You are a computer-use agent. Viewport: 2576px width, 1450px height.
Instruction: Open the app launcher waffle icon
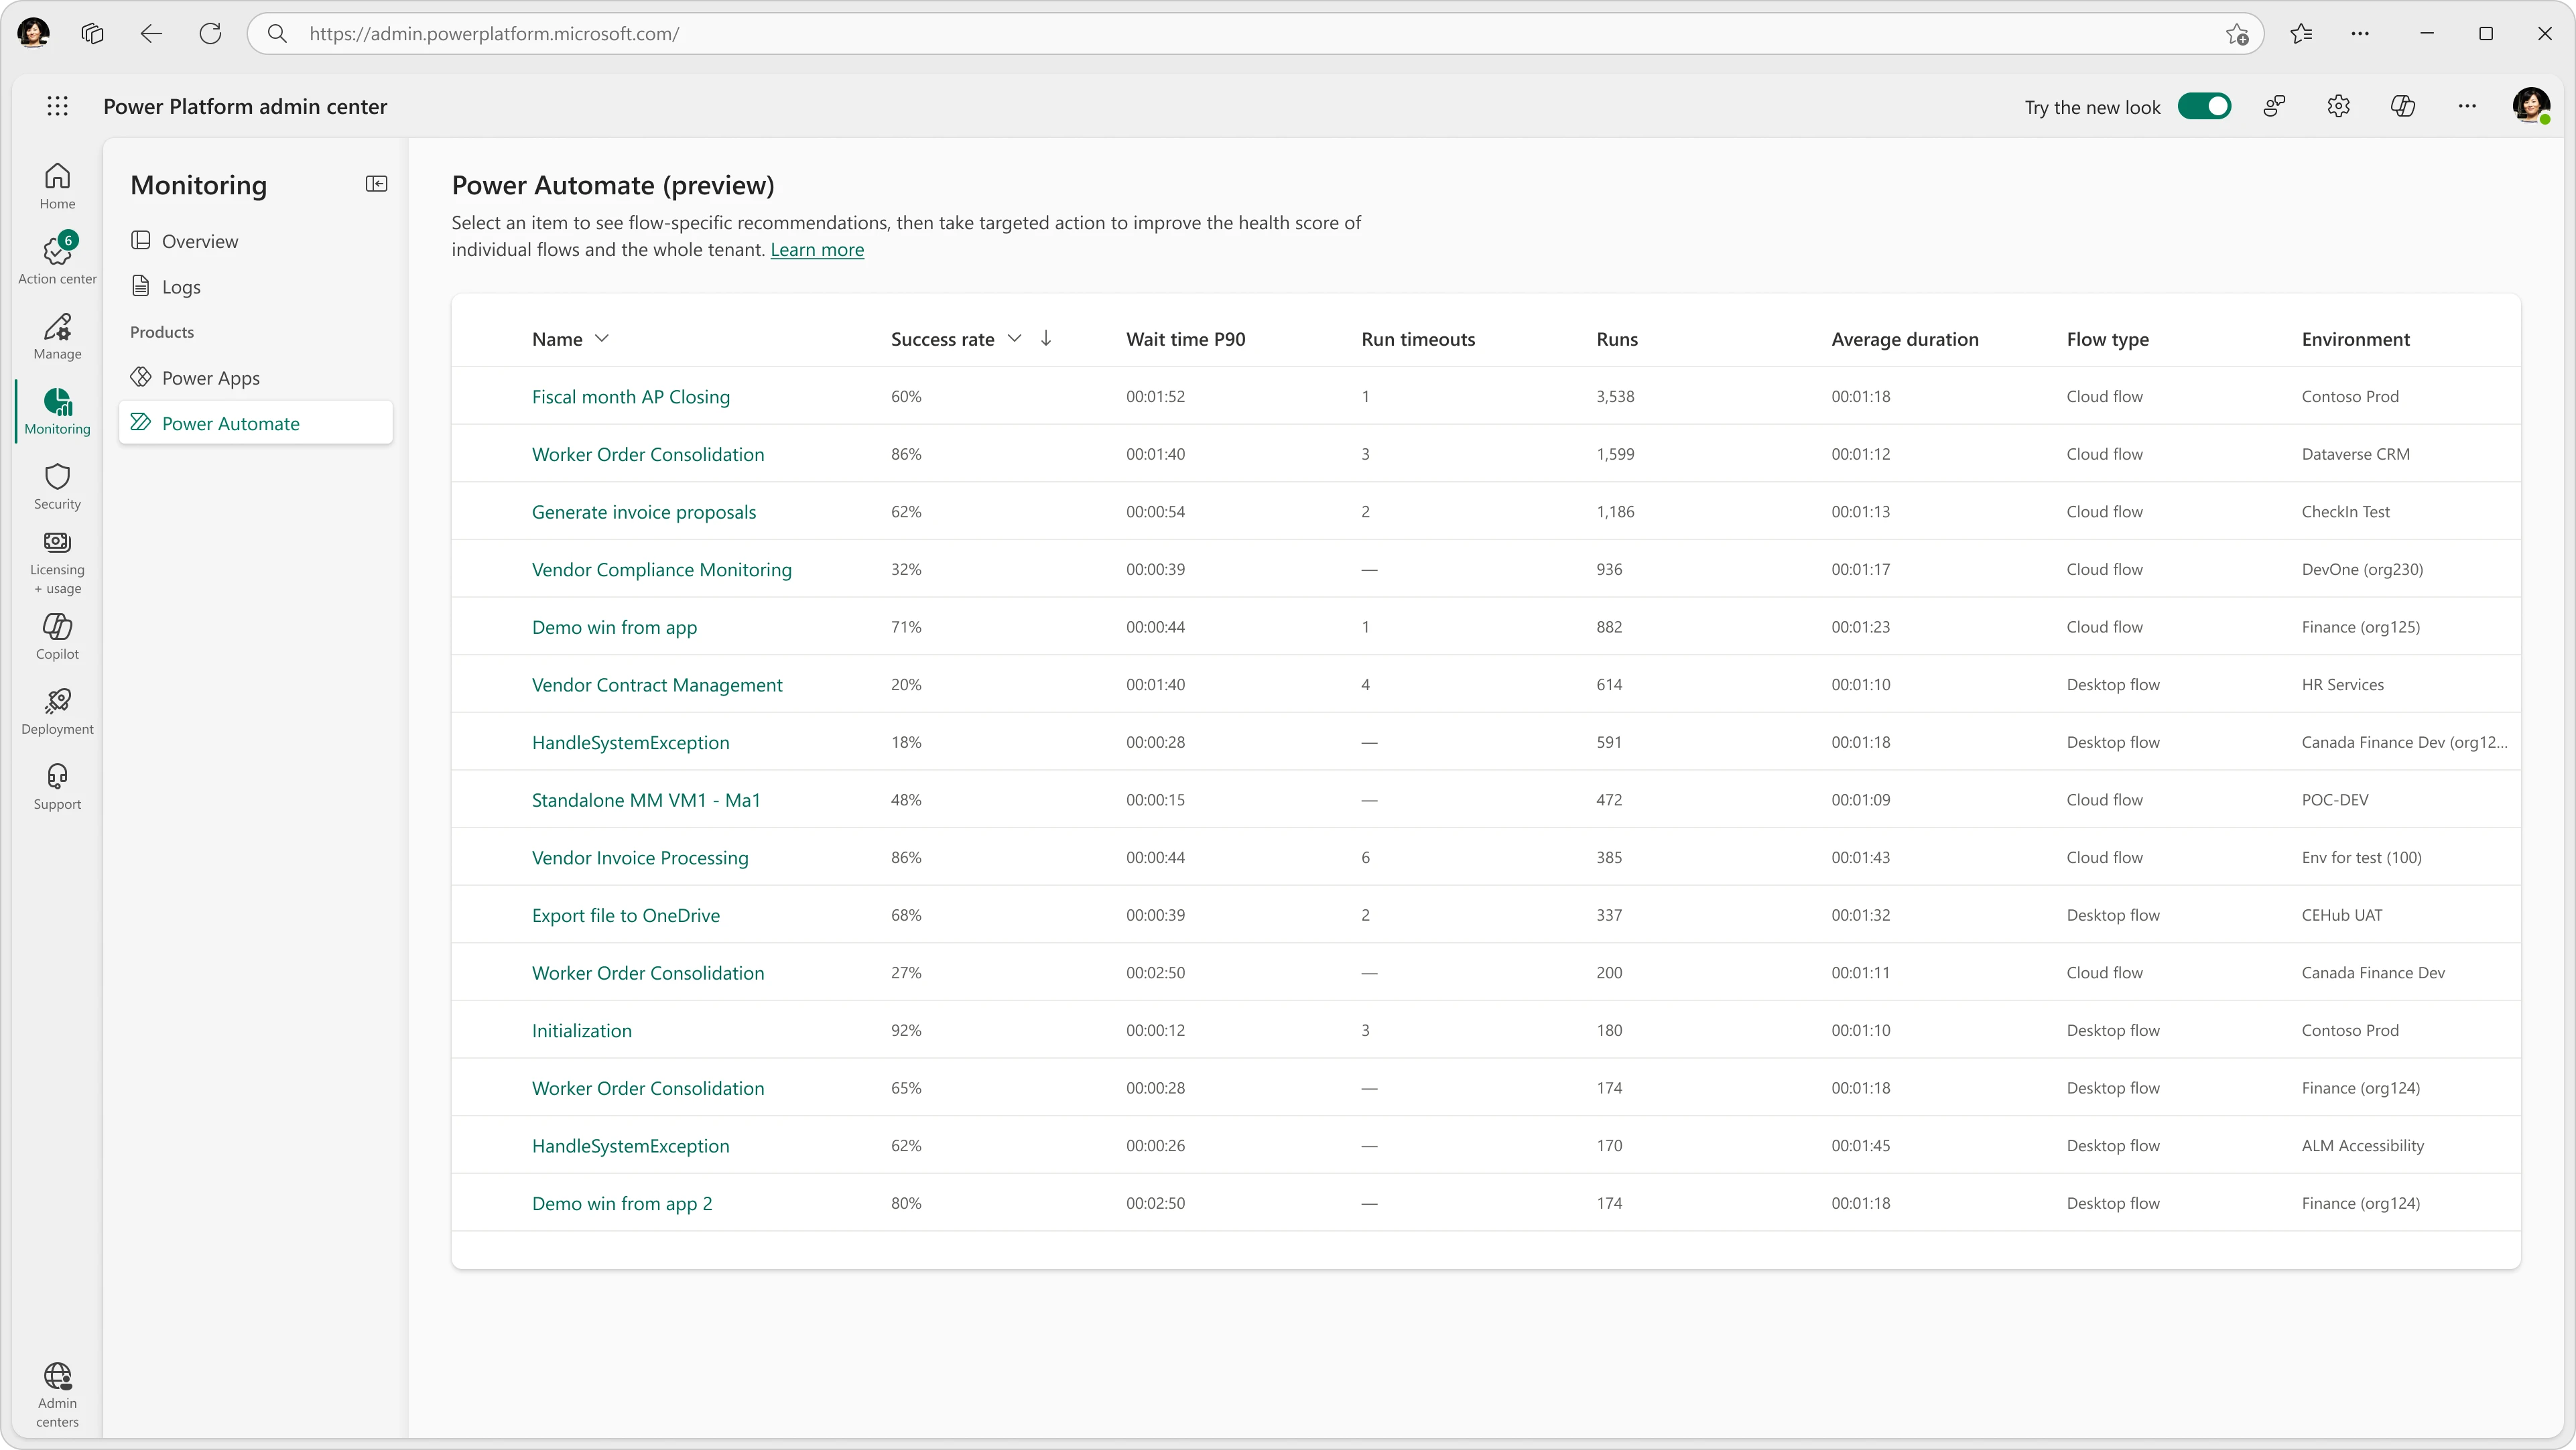coord(58,106)
